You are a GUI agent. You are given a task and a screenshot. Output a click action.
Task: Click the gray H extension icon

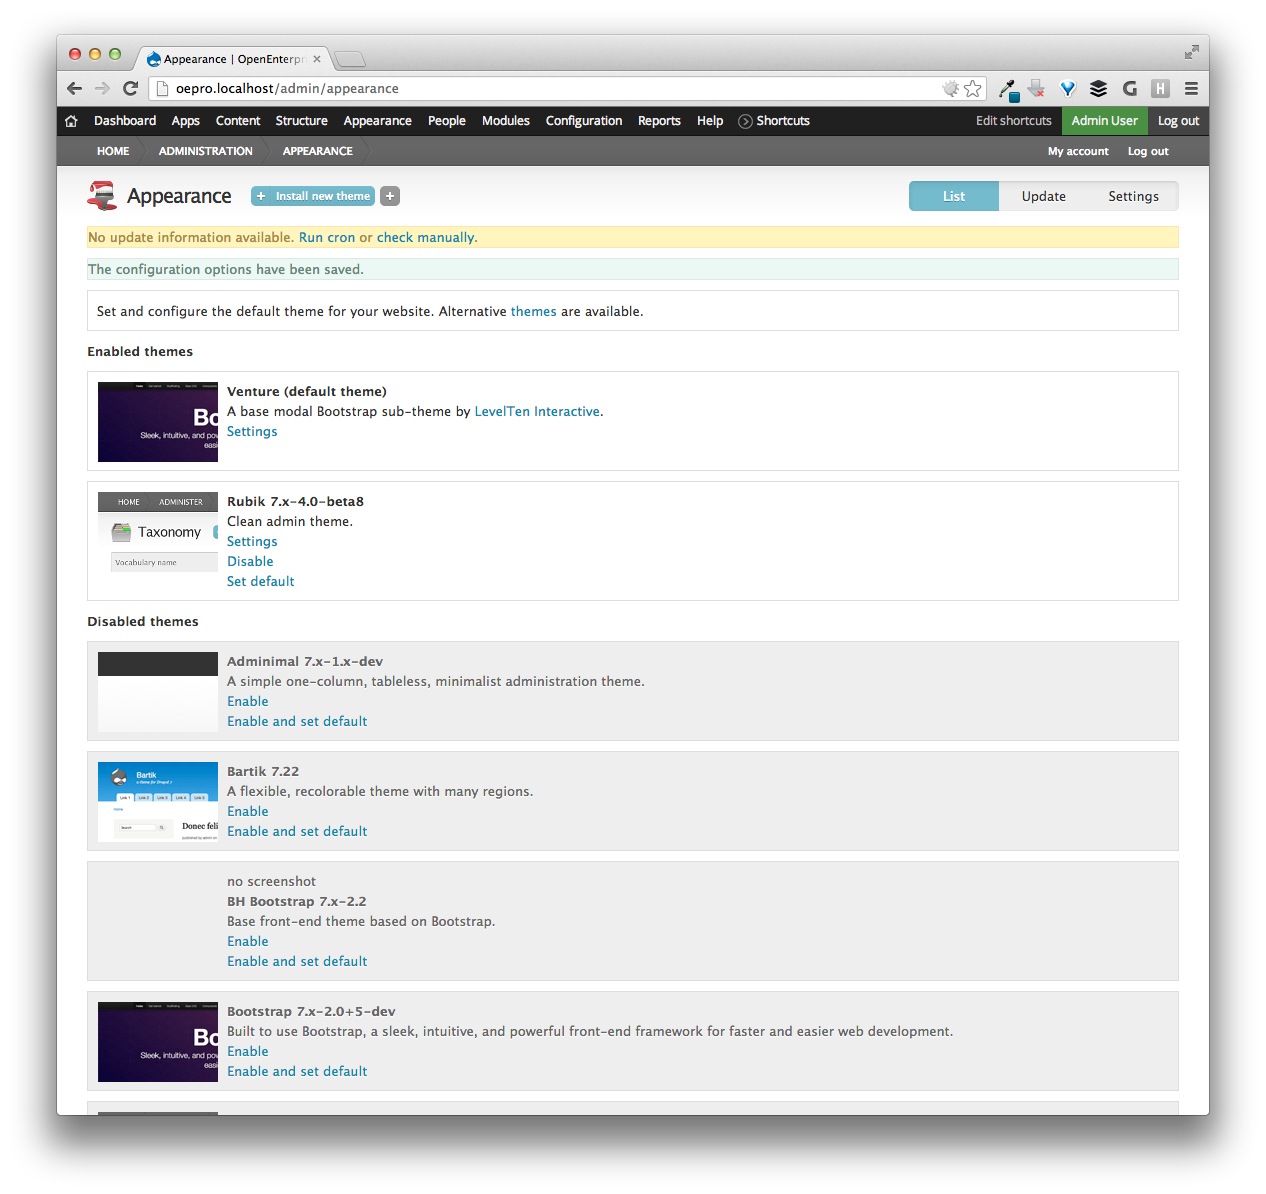click(x=1160, y=88)
